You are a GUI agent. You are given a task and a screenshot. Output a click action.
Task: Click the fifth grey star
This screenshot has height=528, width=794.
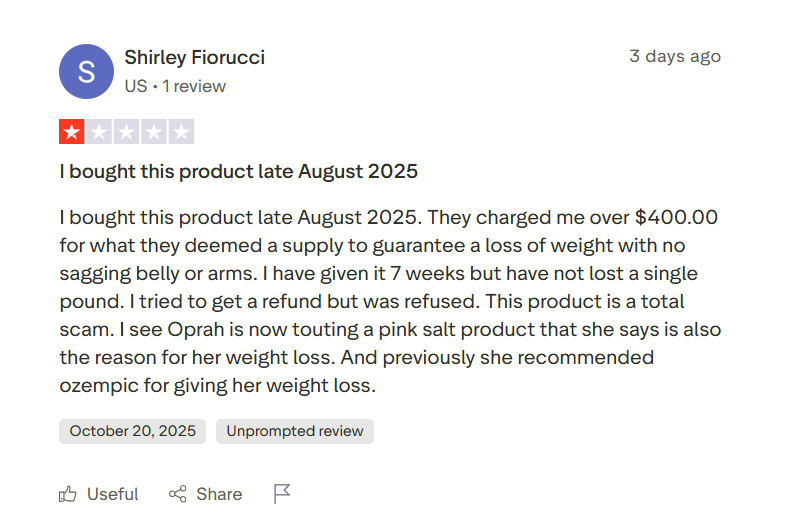[180, 132]
